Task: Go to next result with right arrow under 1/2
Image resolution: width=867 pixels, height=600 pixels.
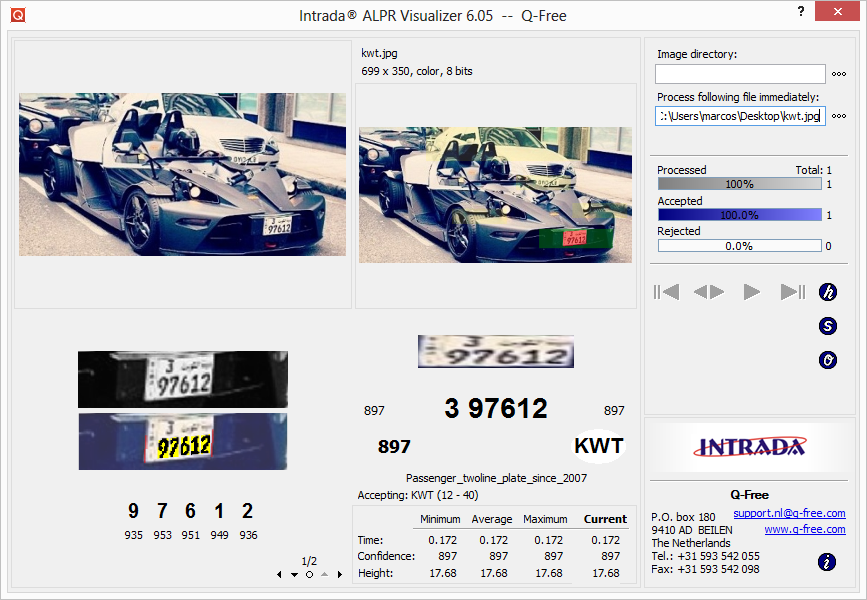Action: point(340,575)
